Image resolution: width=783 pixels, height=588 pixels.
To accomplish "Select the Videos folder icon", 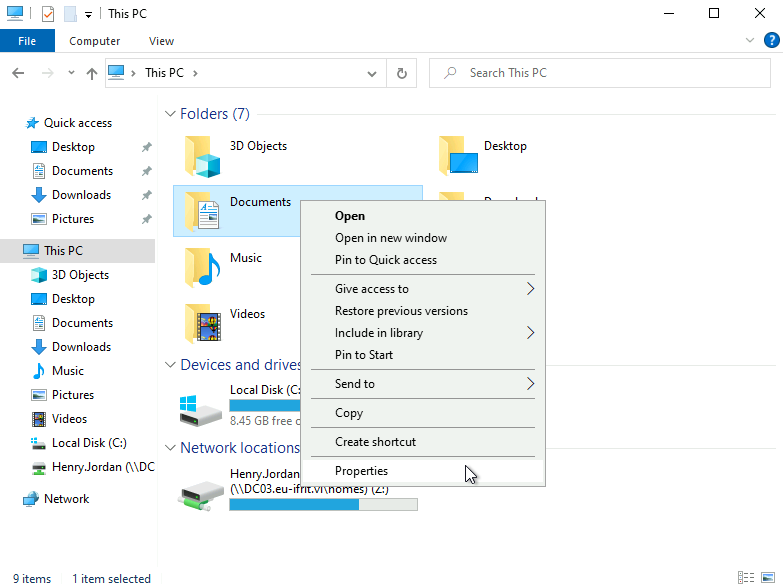I will click(x=202, y=324).
